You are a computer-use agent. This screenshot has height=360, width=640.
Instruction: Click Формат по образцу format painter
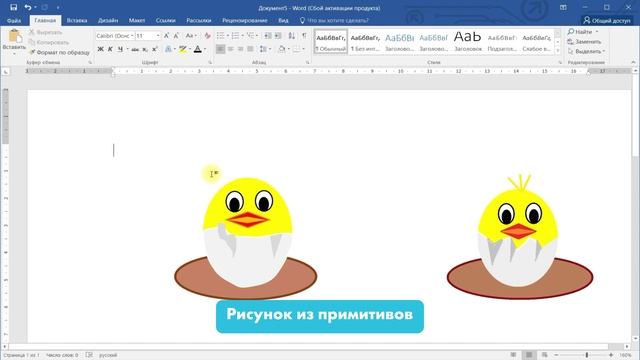(x=60, y=52)
